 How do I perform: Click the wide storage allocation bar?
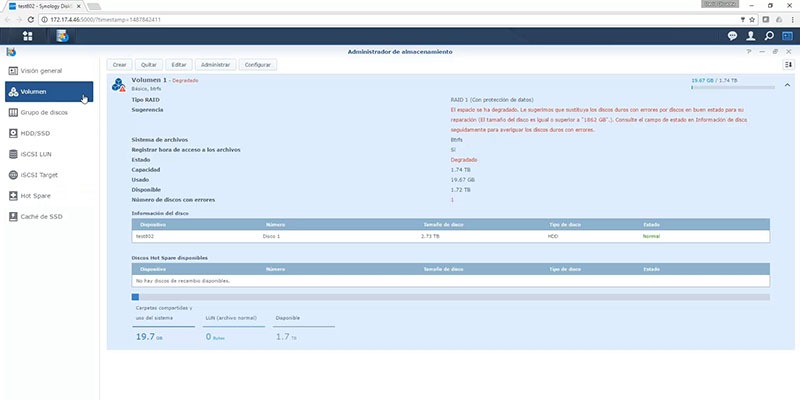click(x=451, y=297)
